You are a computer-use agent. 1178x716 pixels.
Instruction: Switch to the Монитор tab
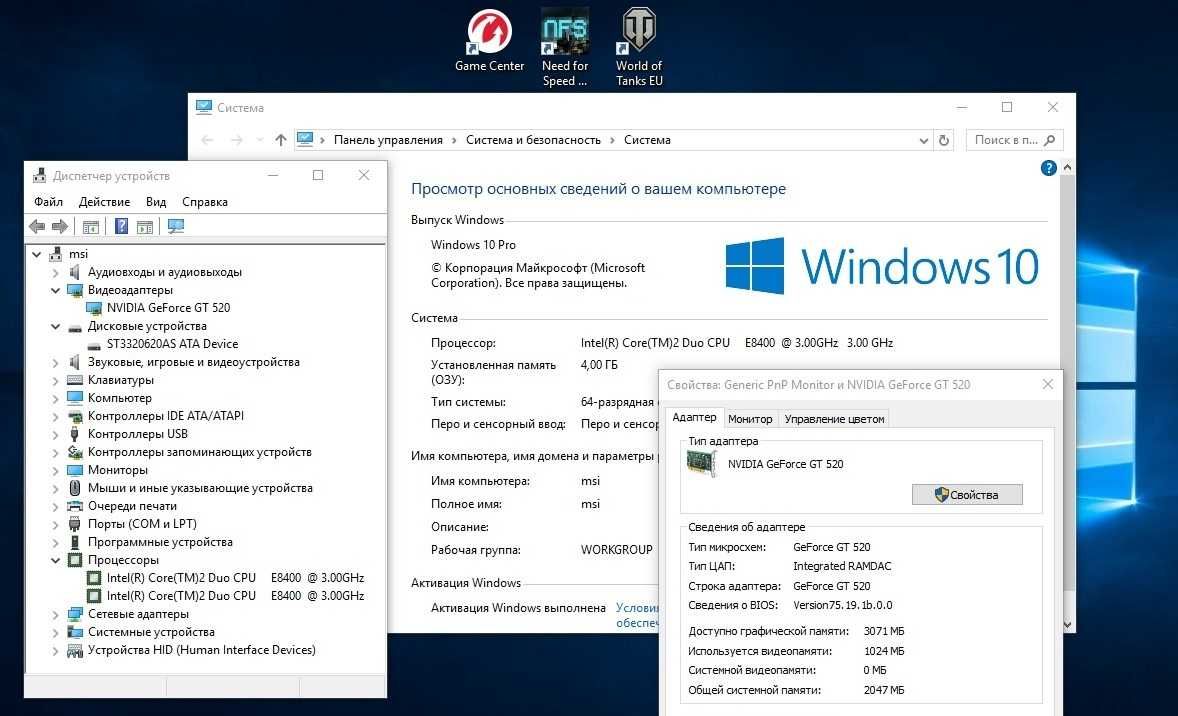[750, 419]
